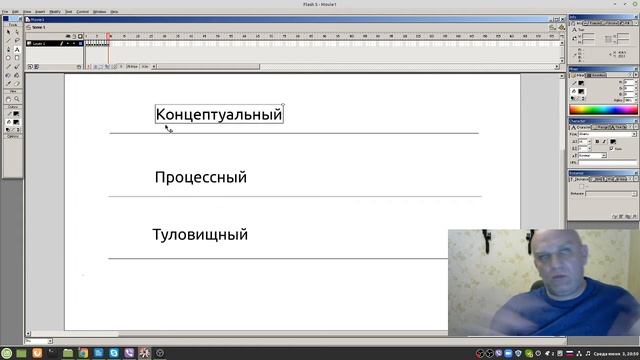Image resolution: width=640 pixels, height=360 pixels.
Task: Toggle the Kern checkbox
Action: [611, 149]
